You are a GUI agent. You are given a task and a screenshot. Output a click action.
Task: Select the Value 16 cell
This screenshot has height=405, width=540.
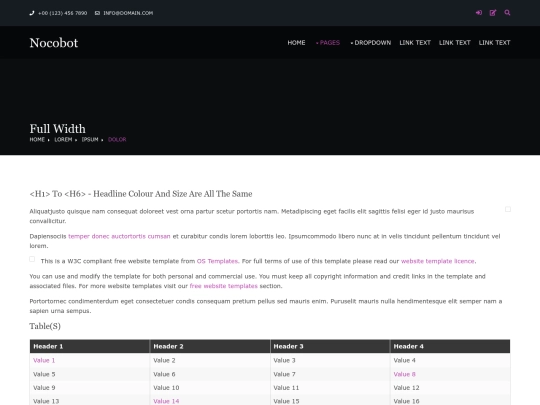click(x=450, y=400)
